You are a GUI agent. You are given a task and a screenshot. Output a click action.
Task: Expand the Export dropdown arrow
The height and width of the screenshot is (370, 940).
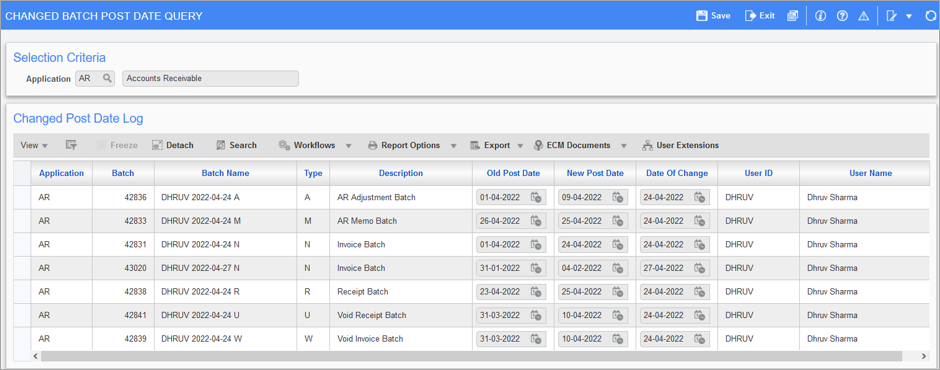[x=520, y=146]
